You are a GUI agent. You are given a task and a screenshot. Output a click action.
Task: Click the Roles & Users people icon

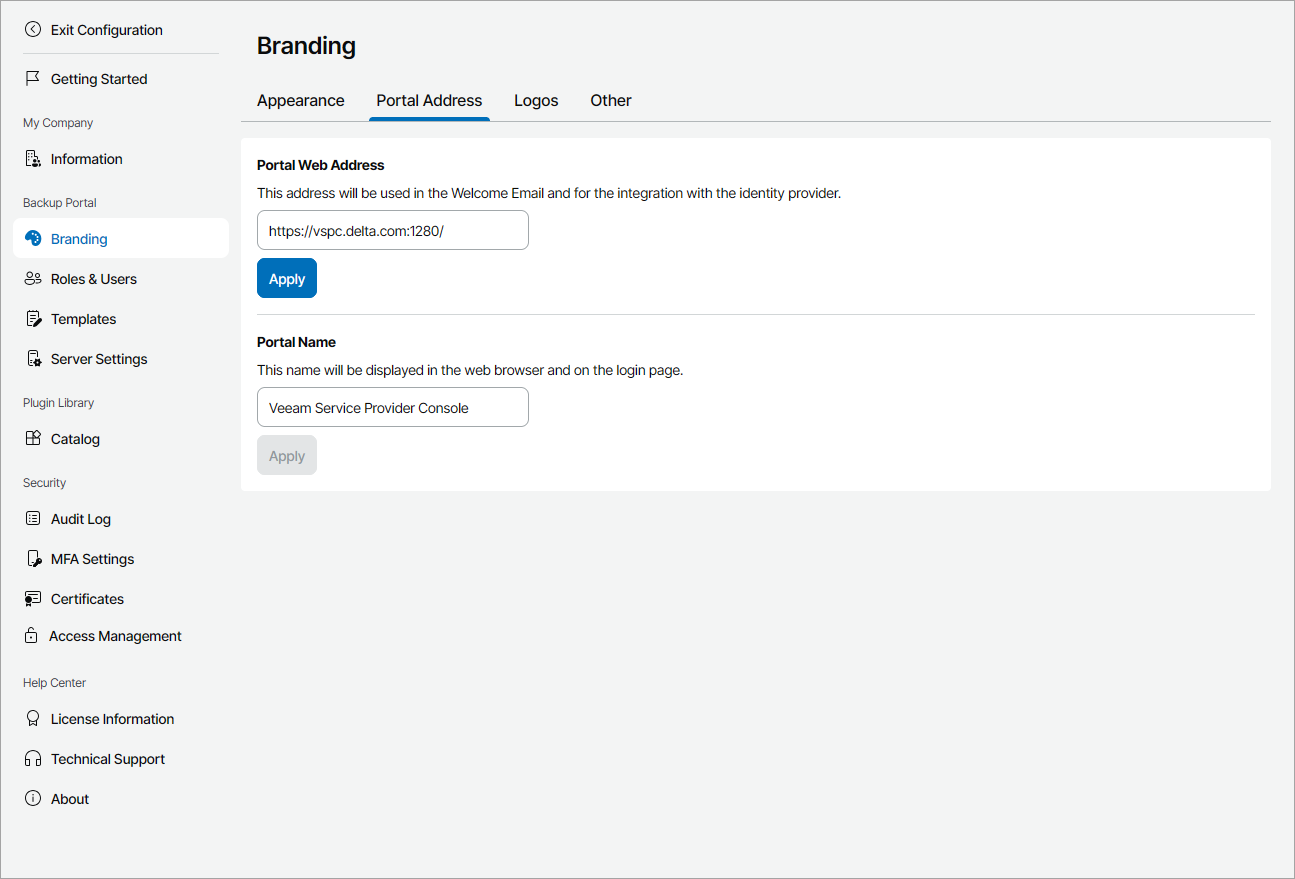pos(33,279)
